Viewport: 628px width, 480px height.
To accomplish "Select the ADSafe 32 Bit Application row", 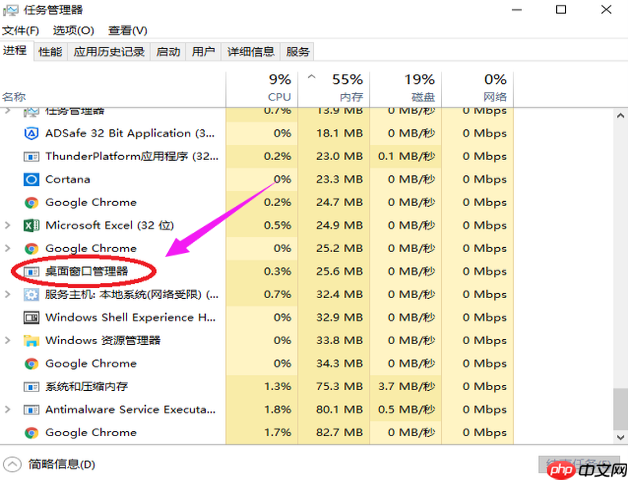I will pyautogui.click(x=257, y=133).
